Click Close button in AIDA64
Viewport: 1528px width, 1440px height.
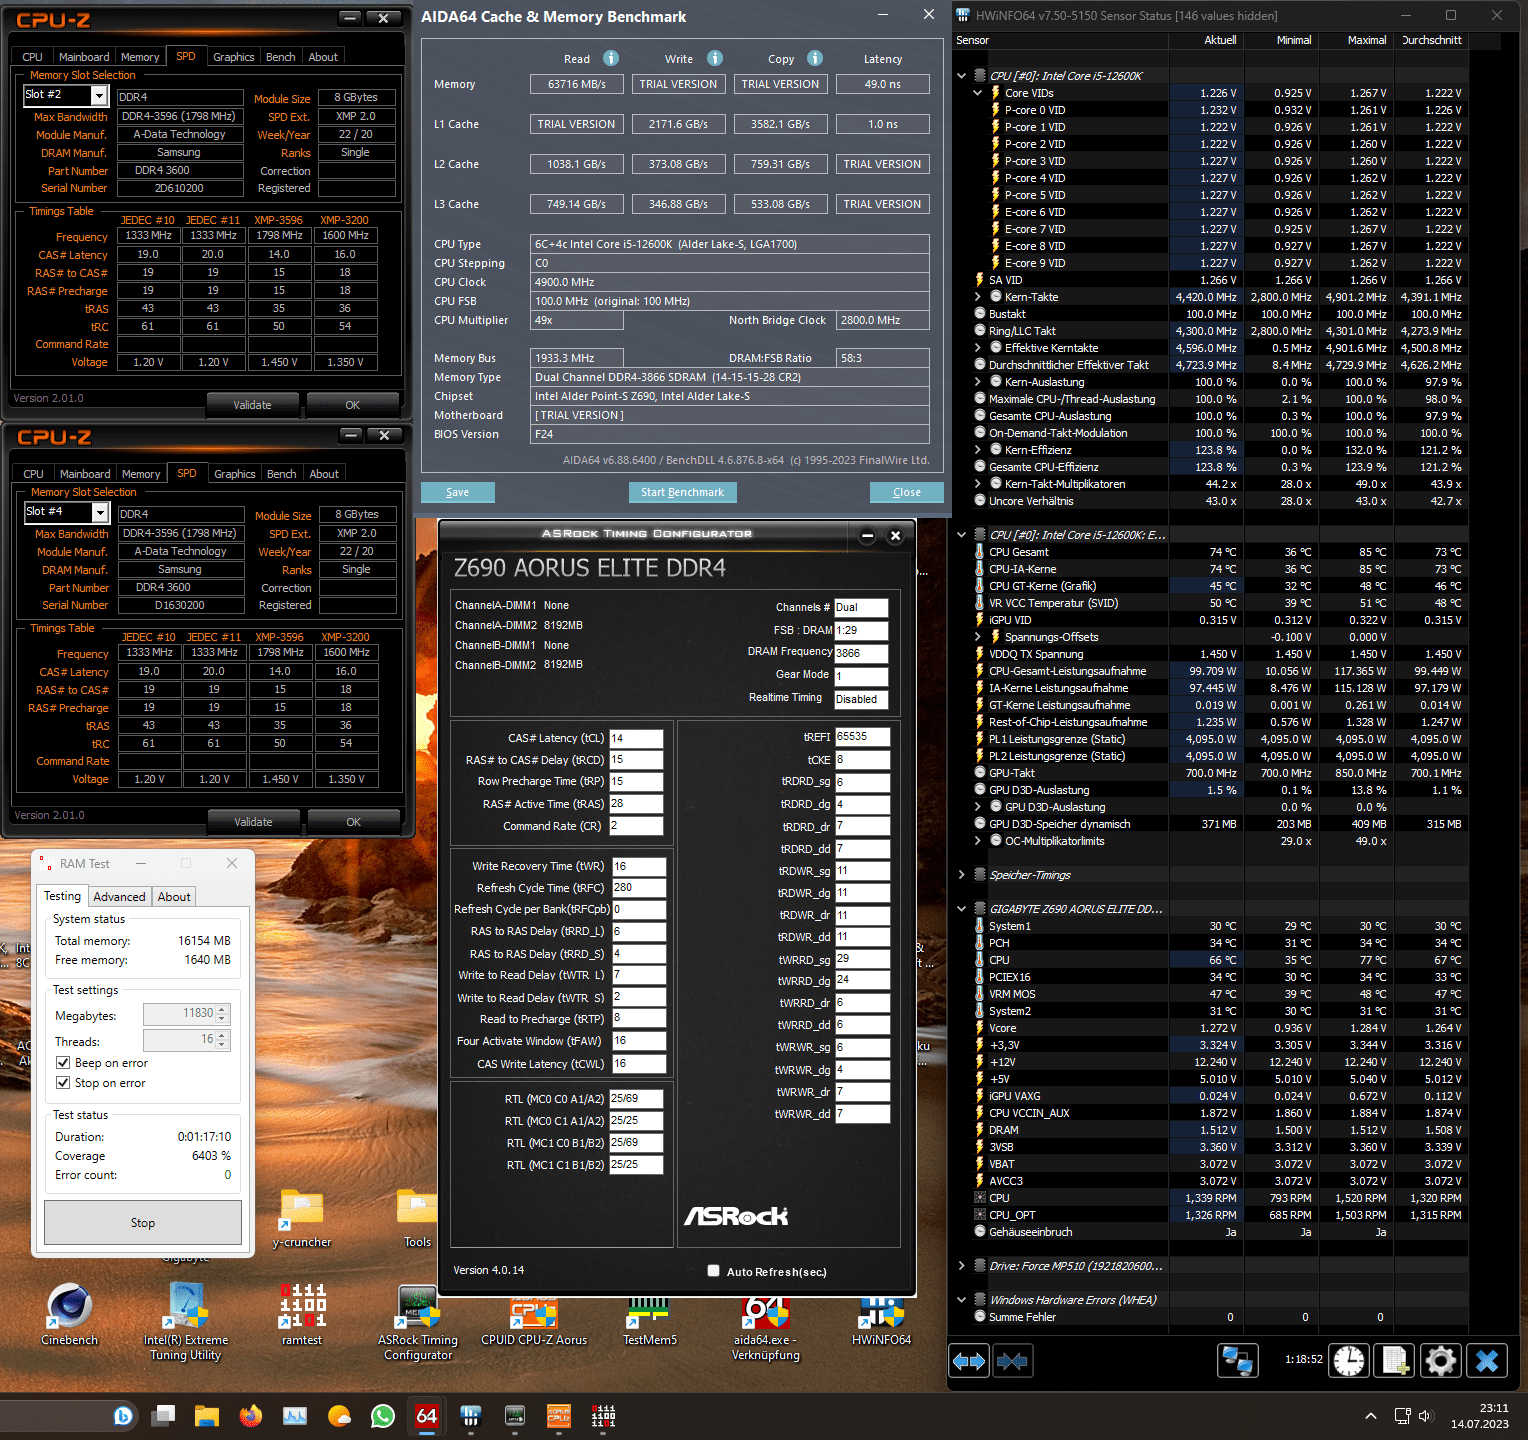point(907,492)
